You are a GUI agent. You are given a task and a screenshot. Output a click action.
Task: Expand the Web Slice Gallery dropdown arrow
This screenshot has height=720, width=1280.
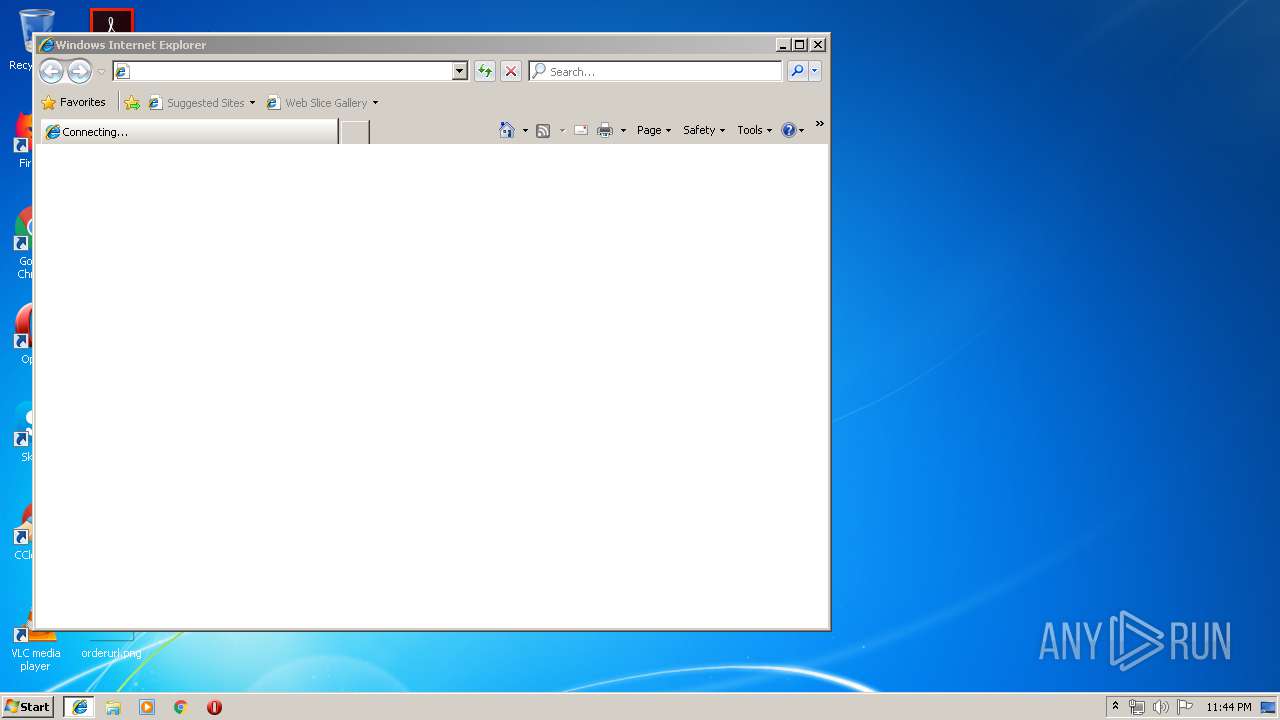point(375,102)
